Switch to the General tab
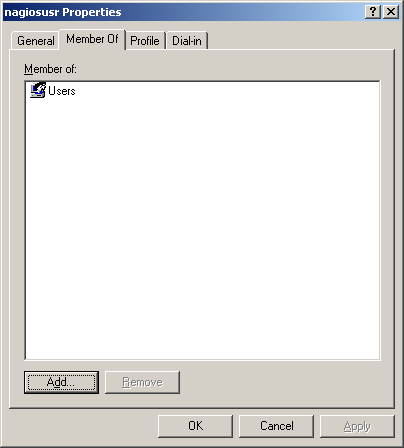This screenshot has width=404, height=448. point(36,41)
